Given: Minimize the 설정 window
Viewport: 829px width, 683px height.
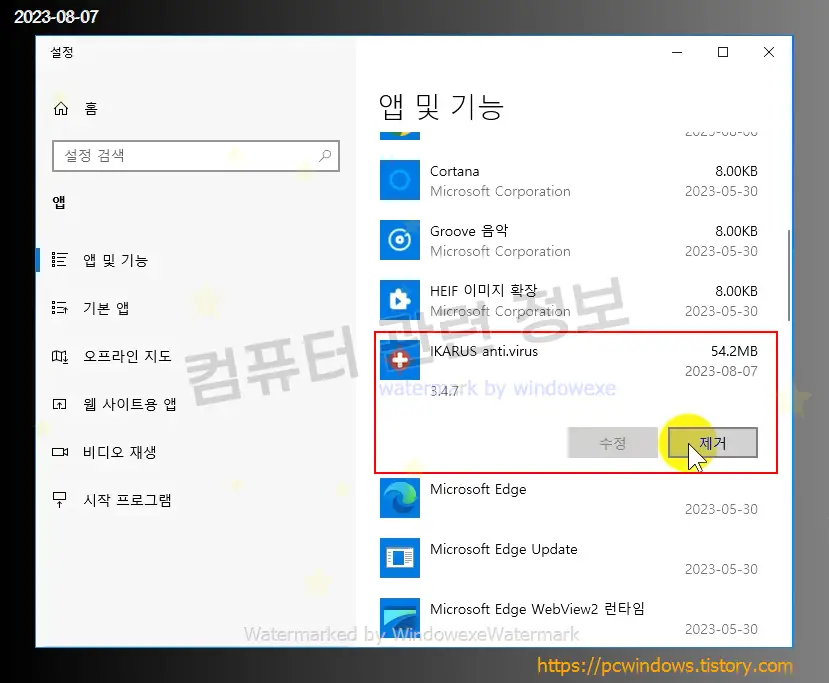Looking at the screenshot, I should [677, 52].
